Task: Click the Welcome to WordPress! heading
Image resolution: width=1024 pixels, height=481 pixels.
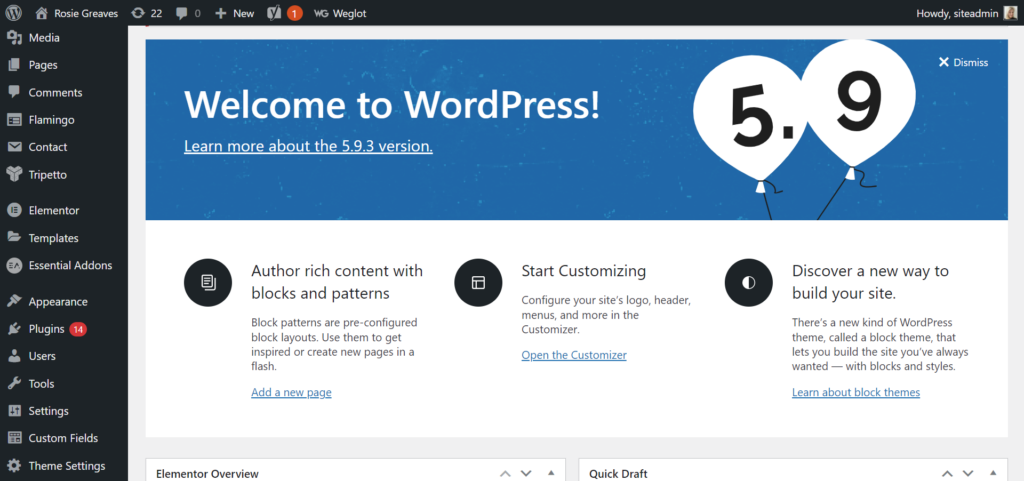Action: (x=392, y=103)
